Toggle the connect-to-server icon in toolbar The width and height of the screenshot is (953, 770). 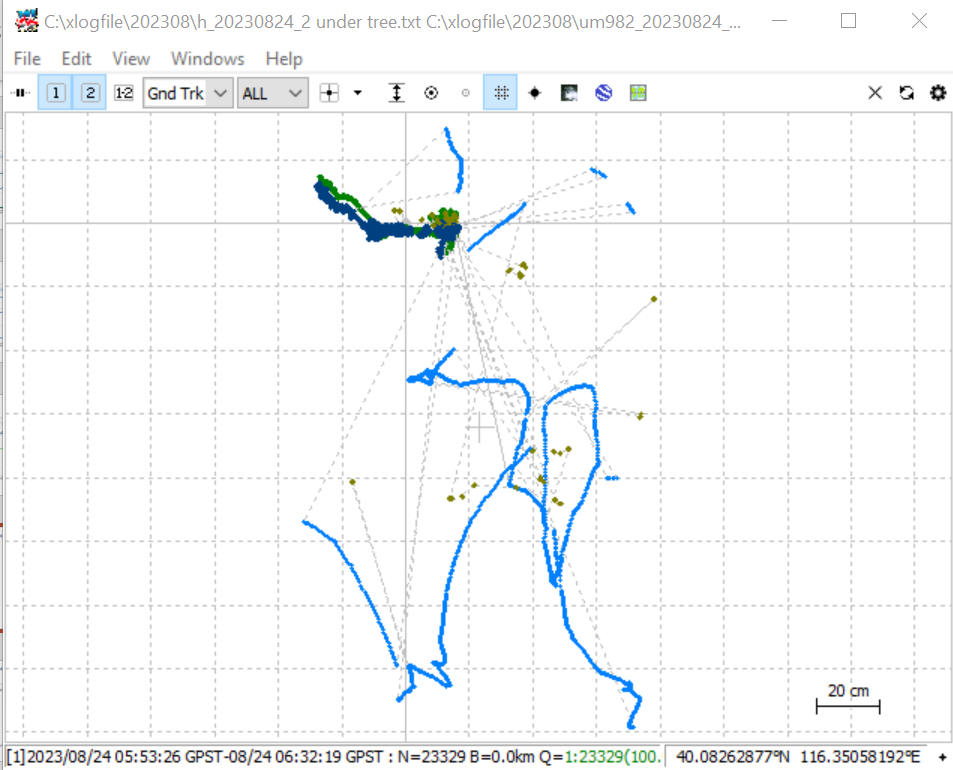[21, 93]
